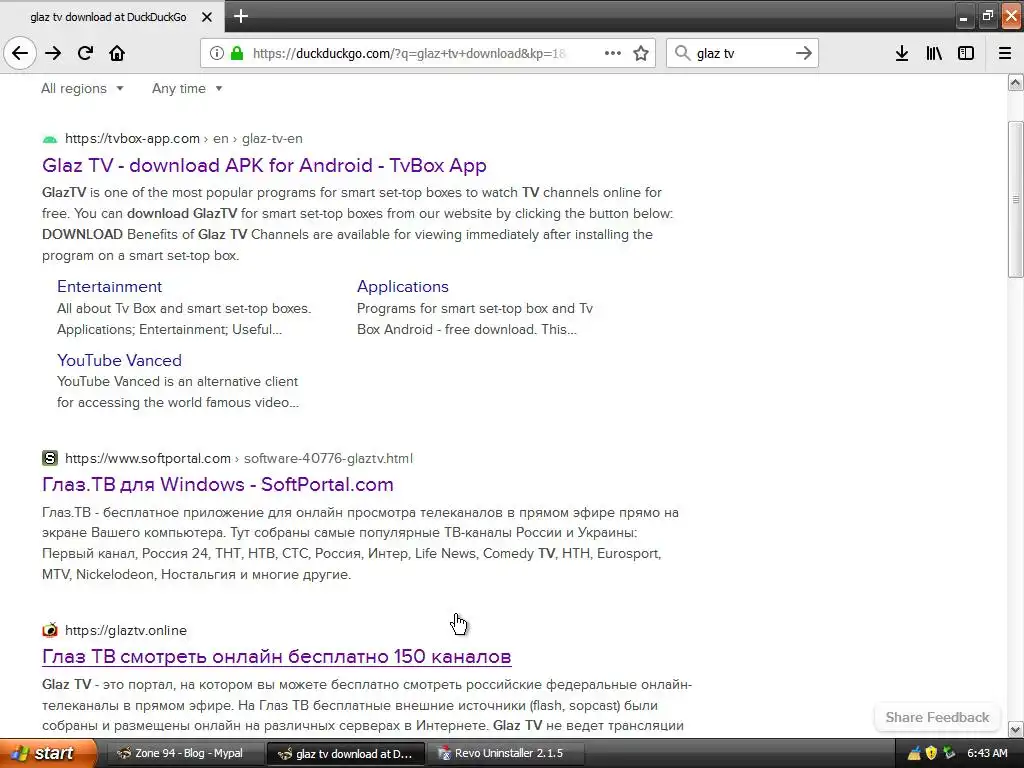Click the search magnifier icon
Screen dimensions: 1024x768
pyautogui.click(x=682, y=53)
